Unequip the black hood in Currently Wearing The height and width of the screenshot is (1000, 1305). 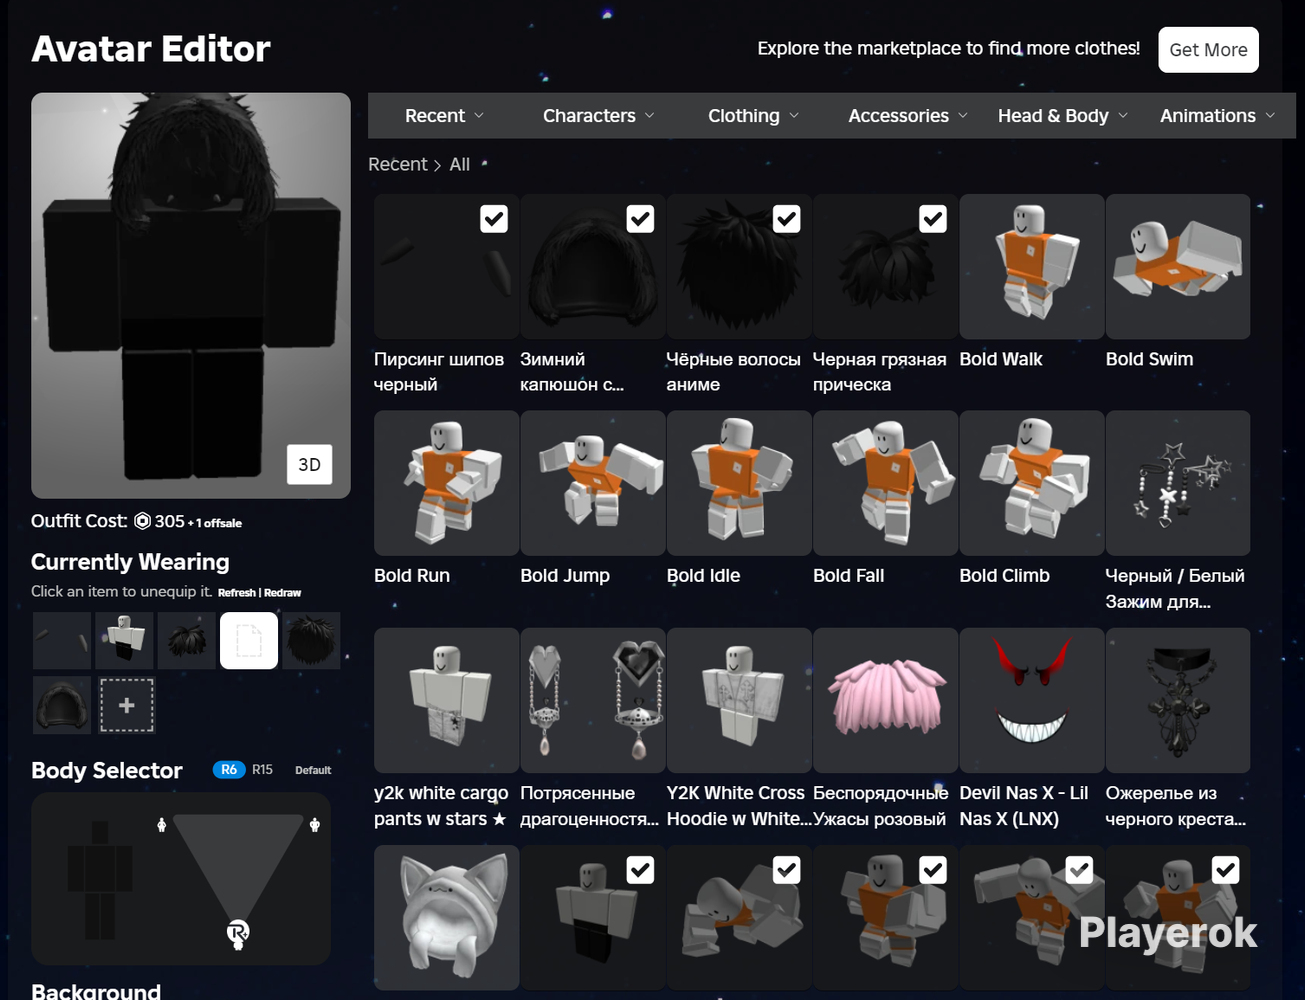coord(62,705)
